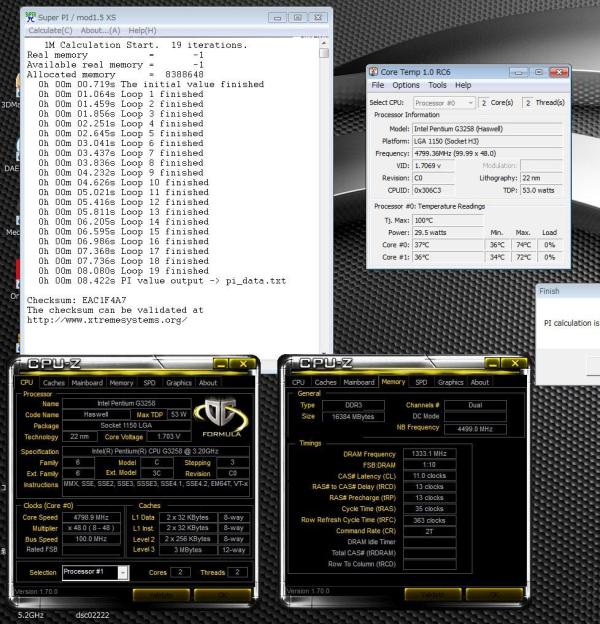Switch to CPU tab in right CPU-Z
This screenshot has height=624, width=600.
pos(298,382)
